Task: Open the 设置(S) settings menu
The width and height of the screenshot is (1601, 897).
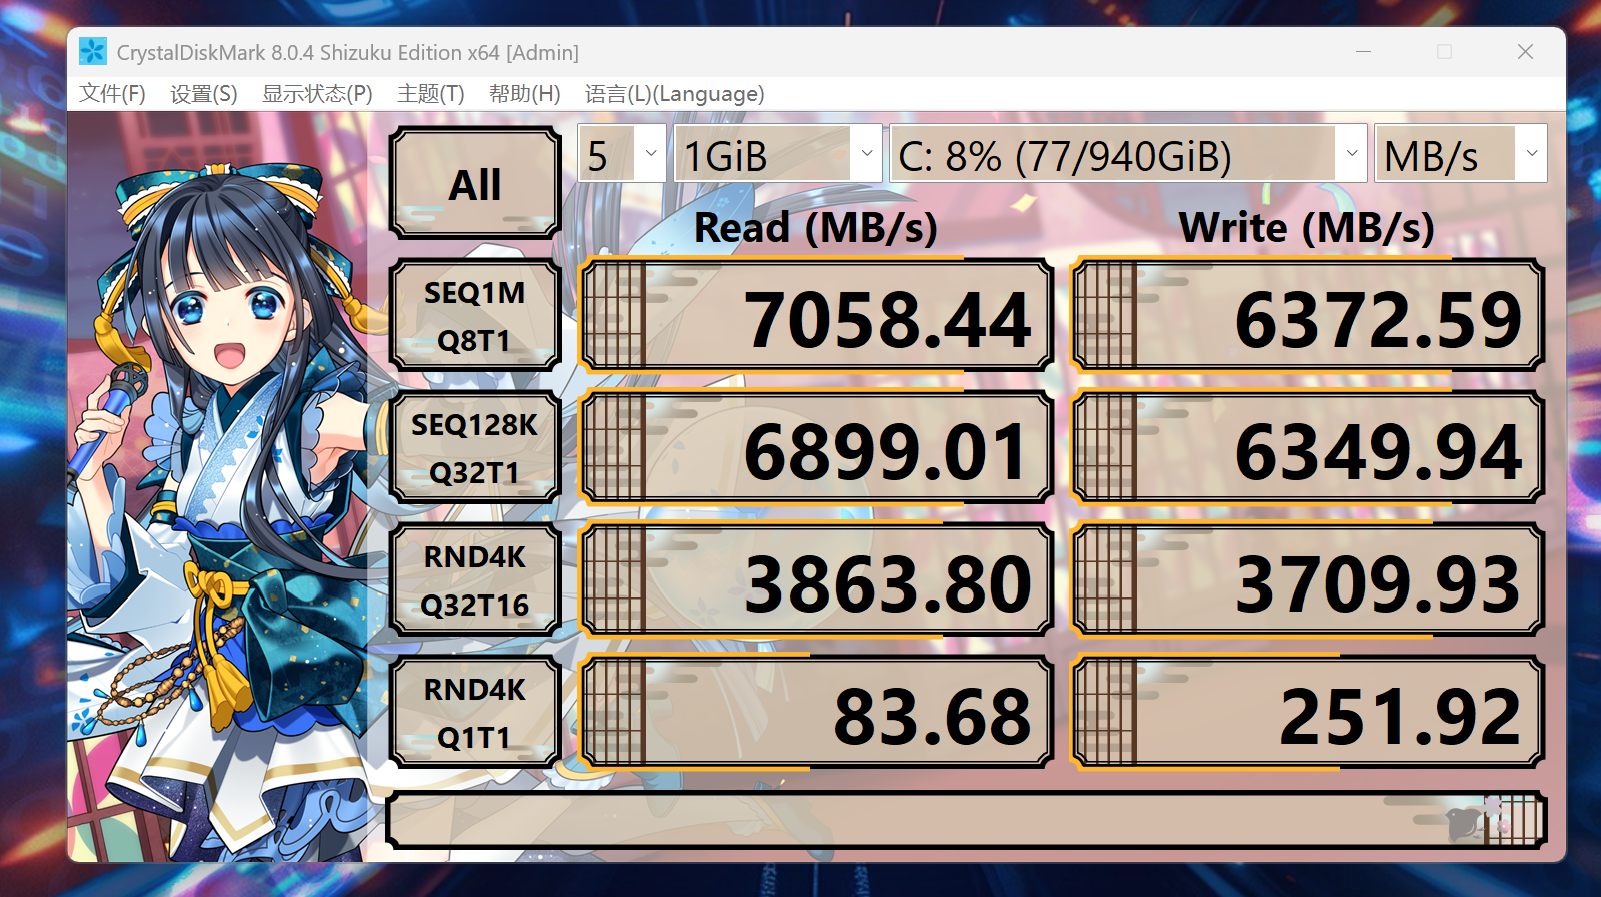Action: 204,94
